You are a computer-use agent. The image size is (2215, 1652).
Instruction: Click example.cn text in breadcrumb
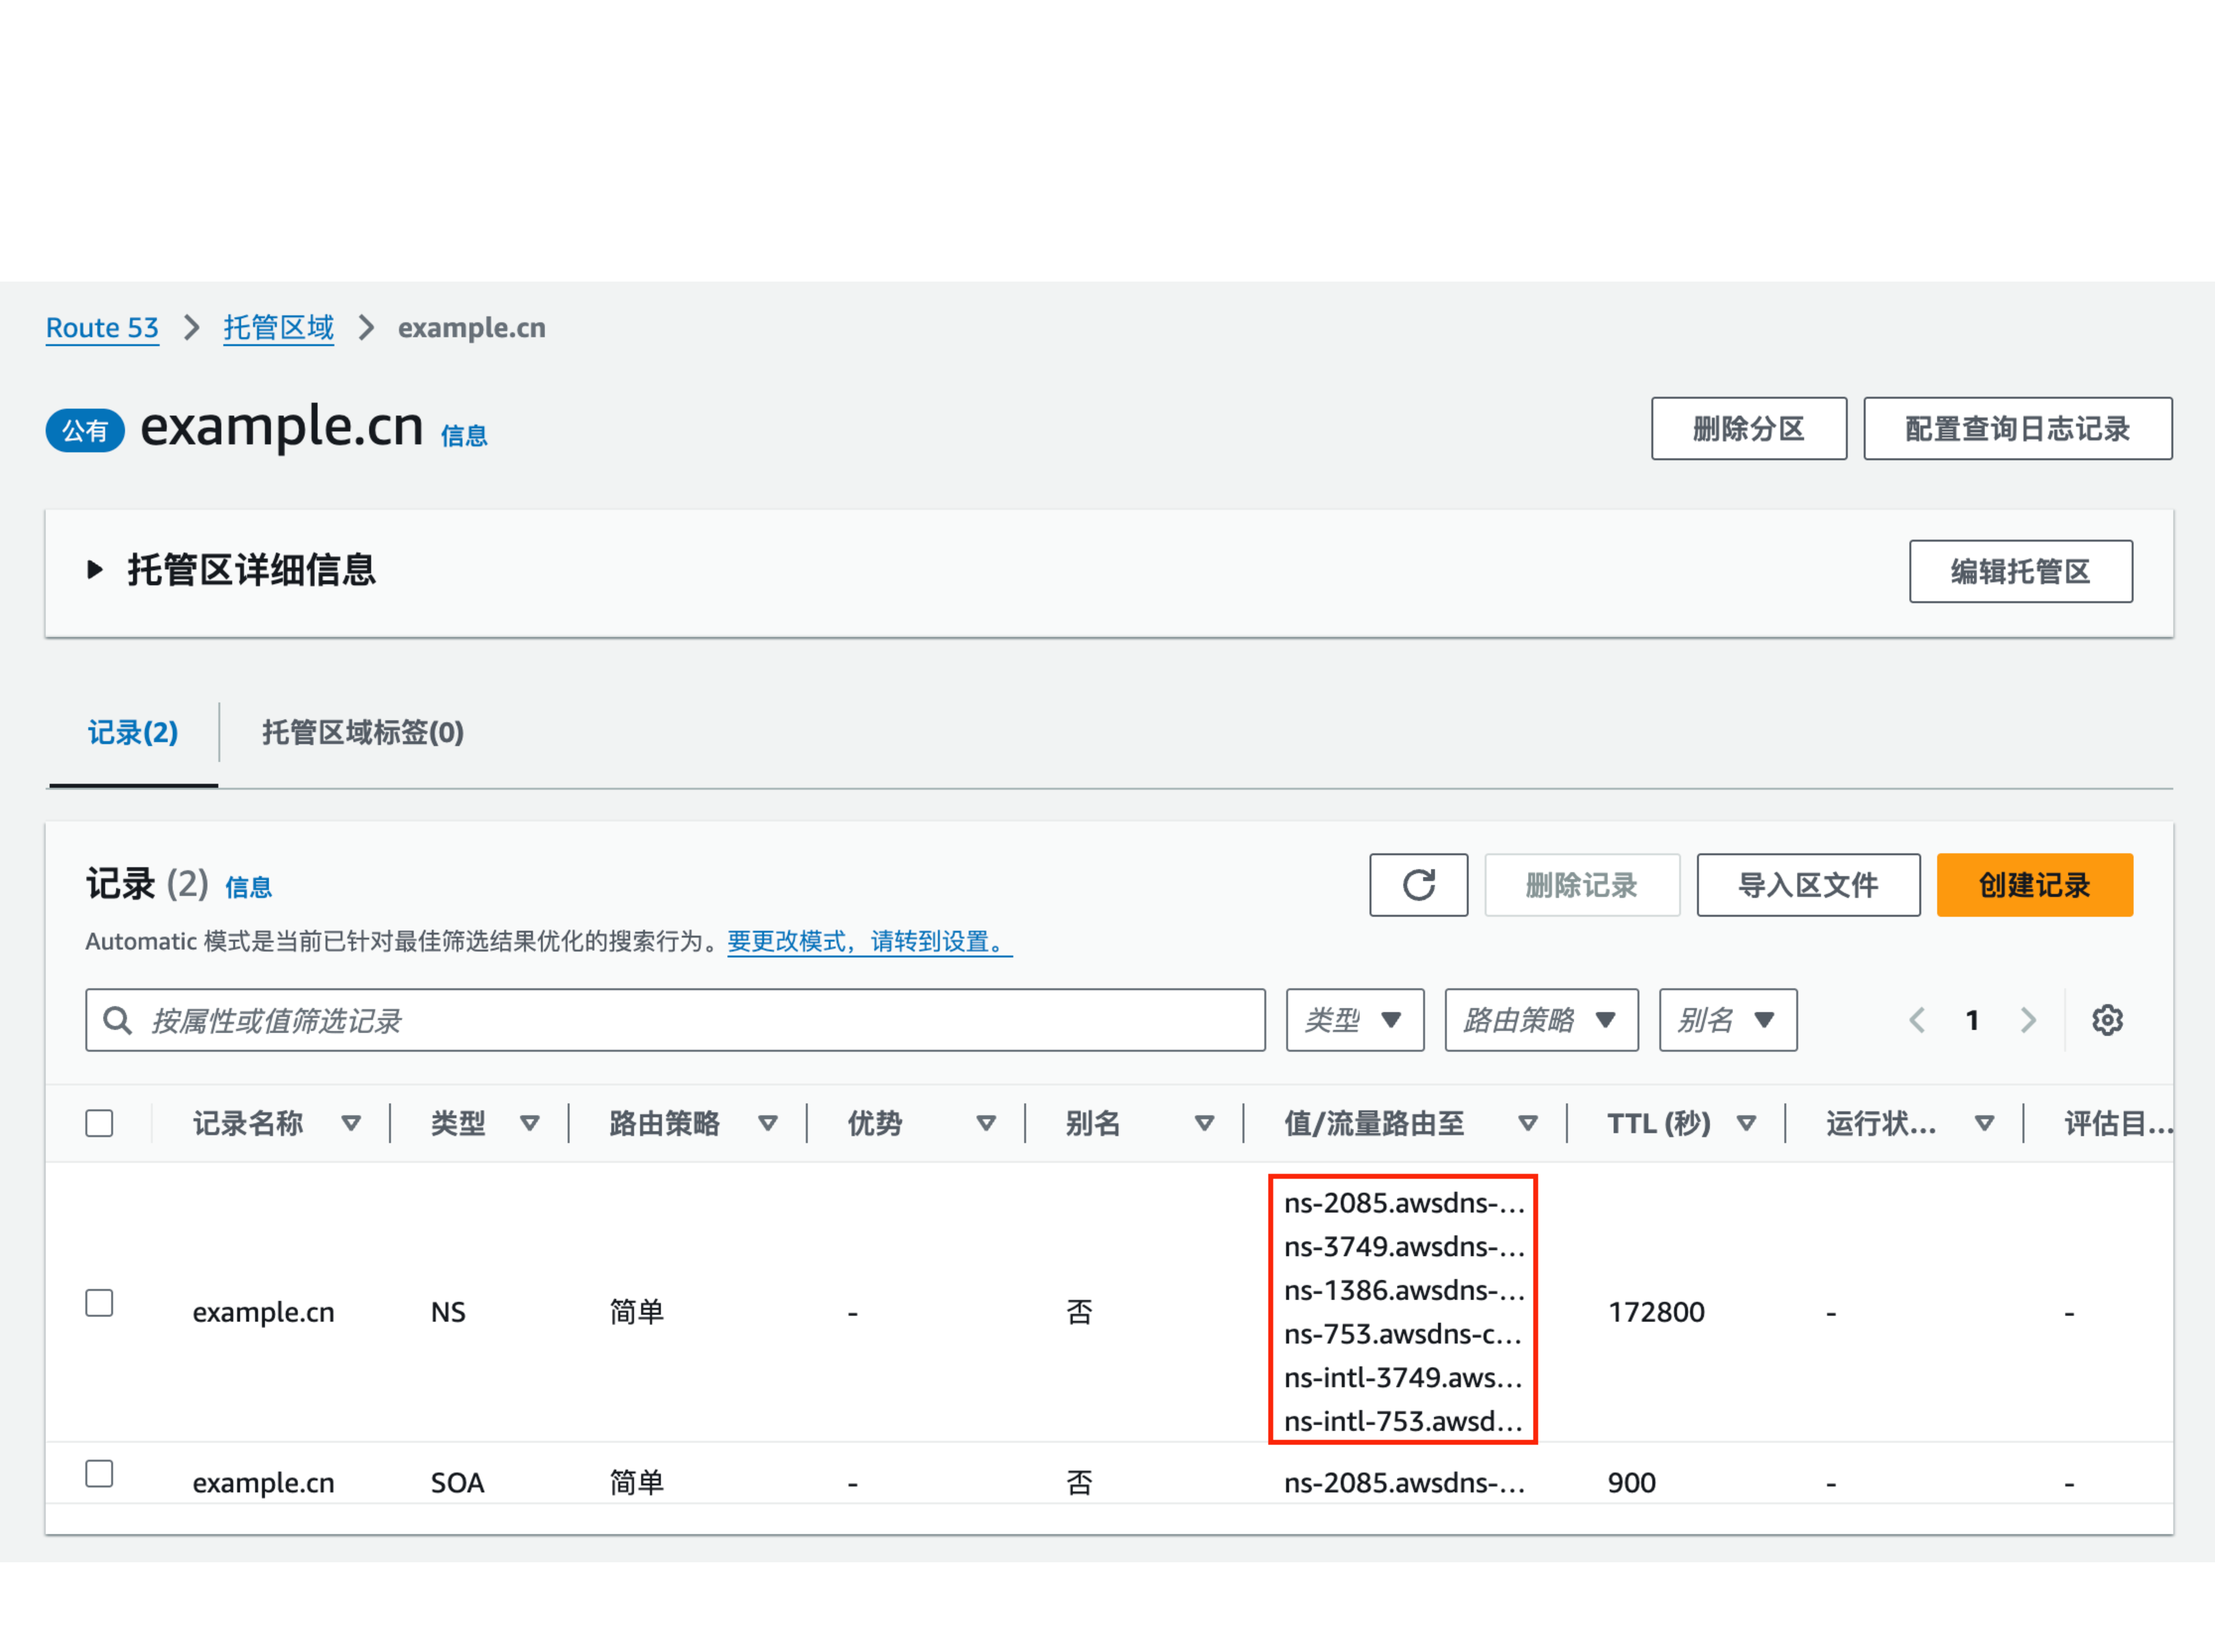(x=471, y=328)
